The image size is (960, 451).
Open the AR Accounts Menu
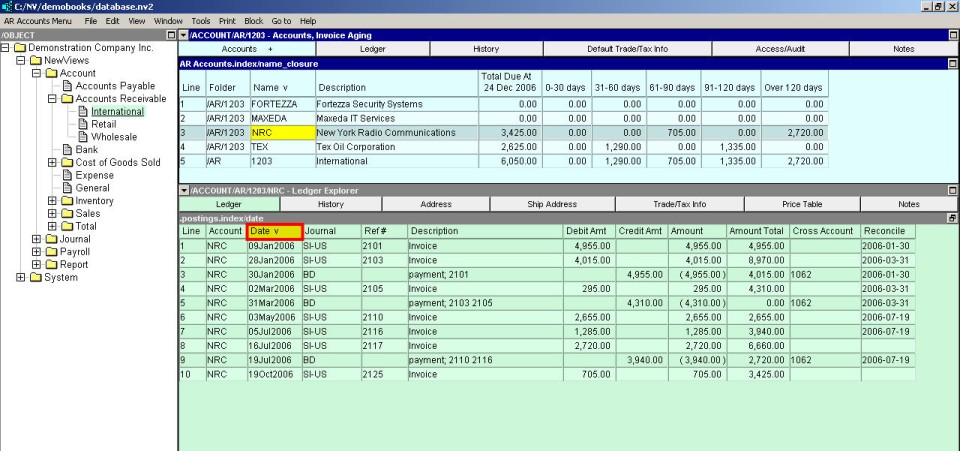pyautogui.click(x=37, y=20)
